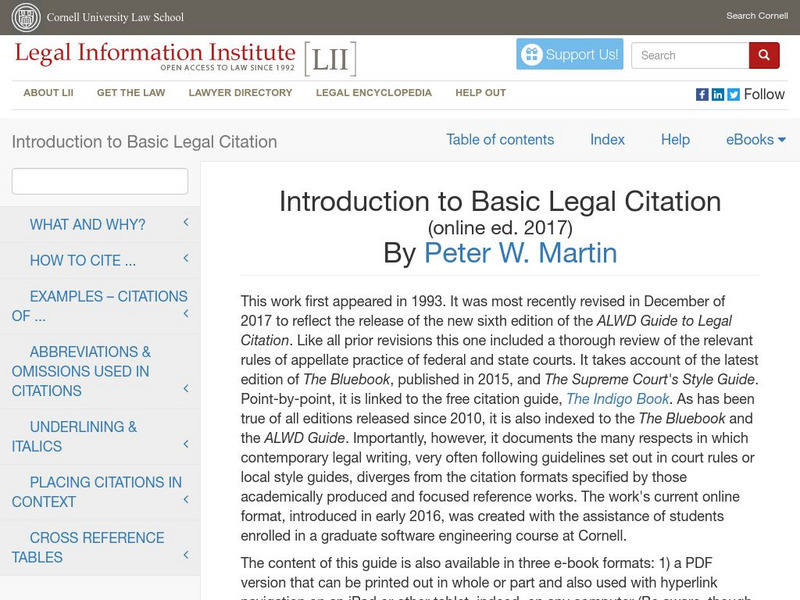The width and height of the screenshot is (800, 600).
Task: Open the About LII menu
Action: [48, 93]
